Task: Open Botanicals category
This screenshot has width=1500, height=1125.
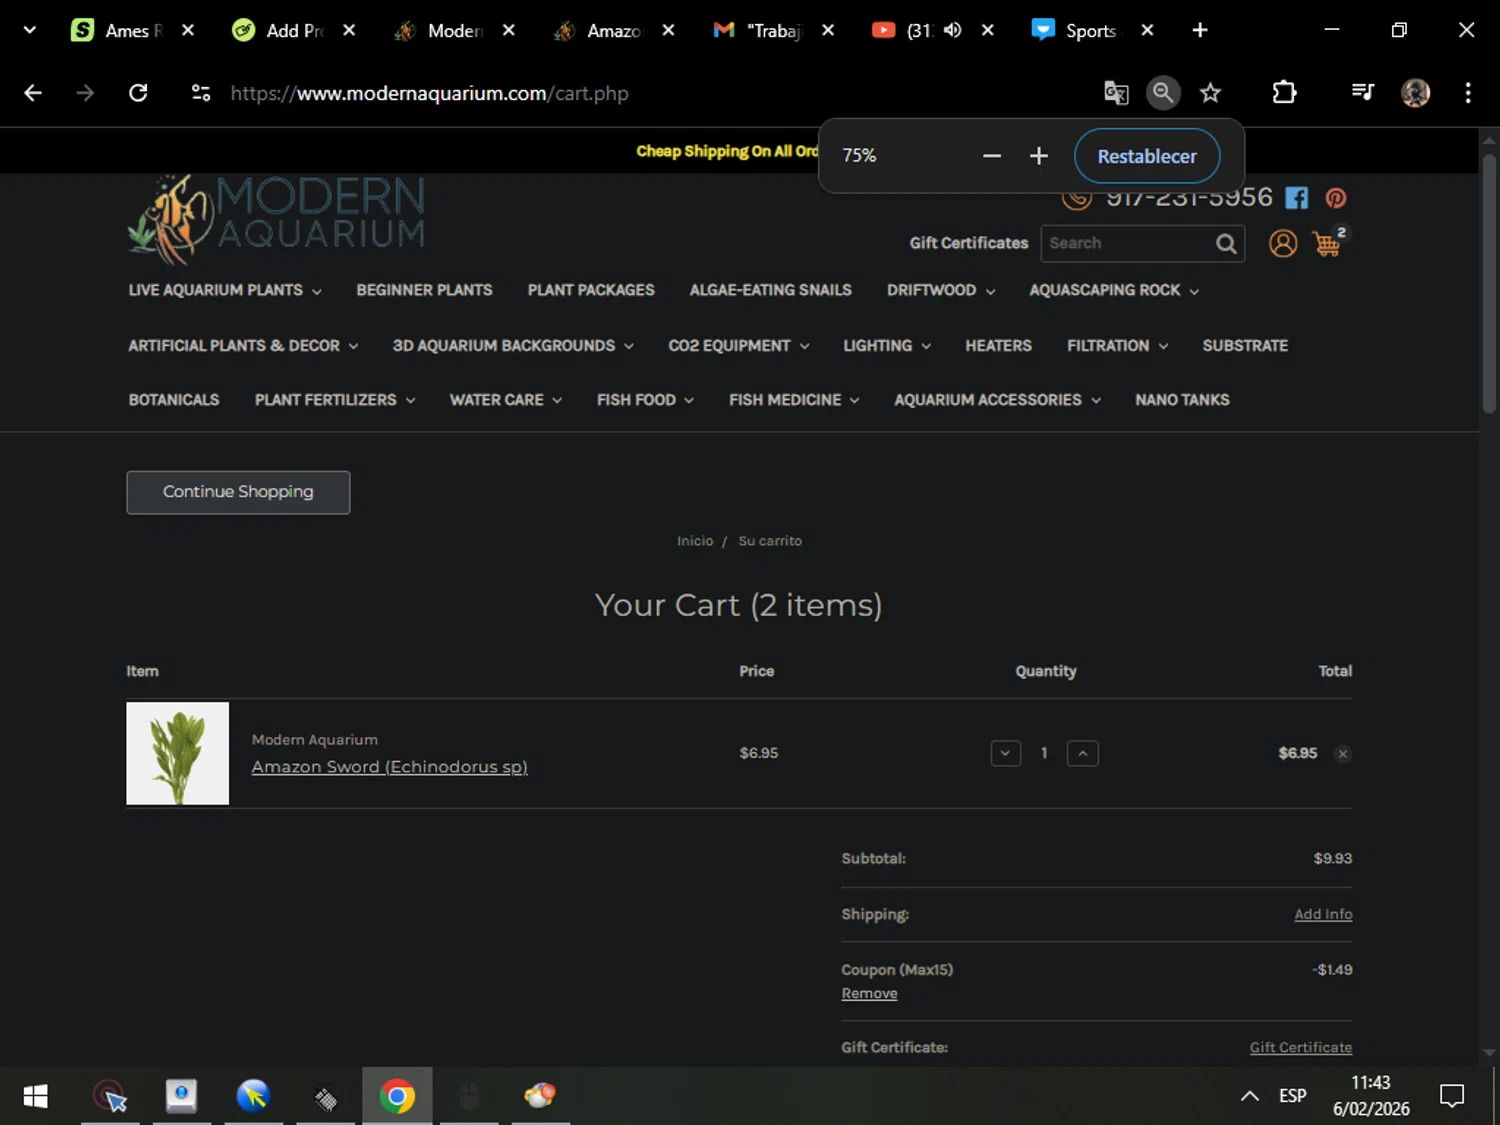Action: point(174,400)
